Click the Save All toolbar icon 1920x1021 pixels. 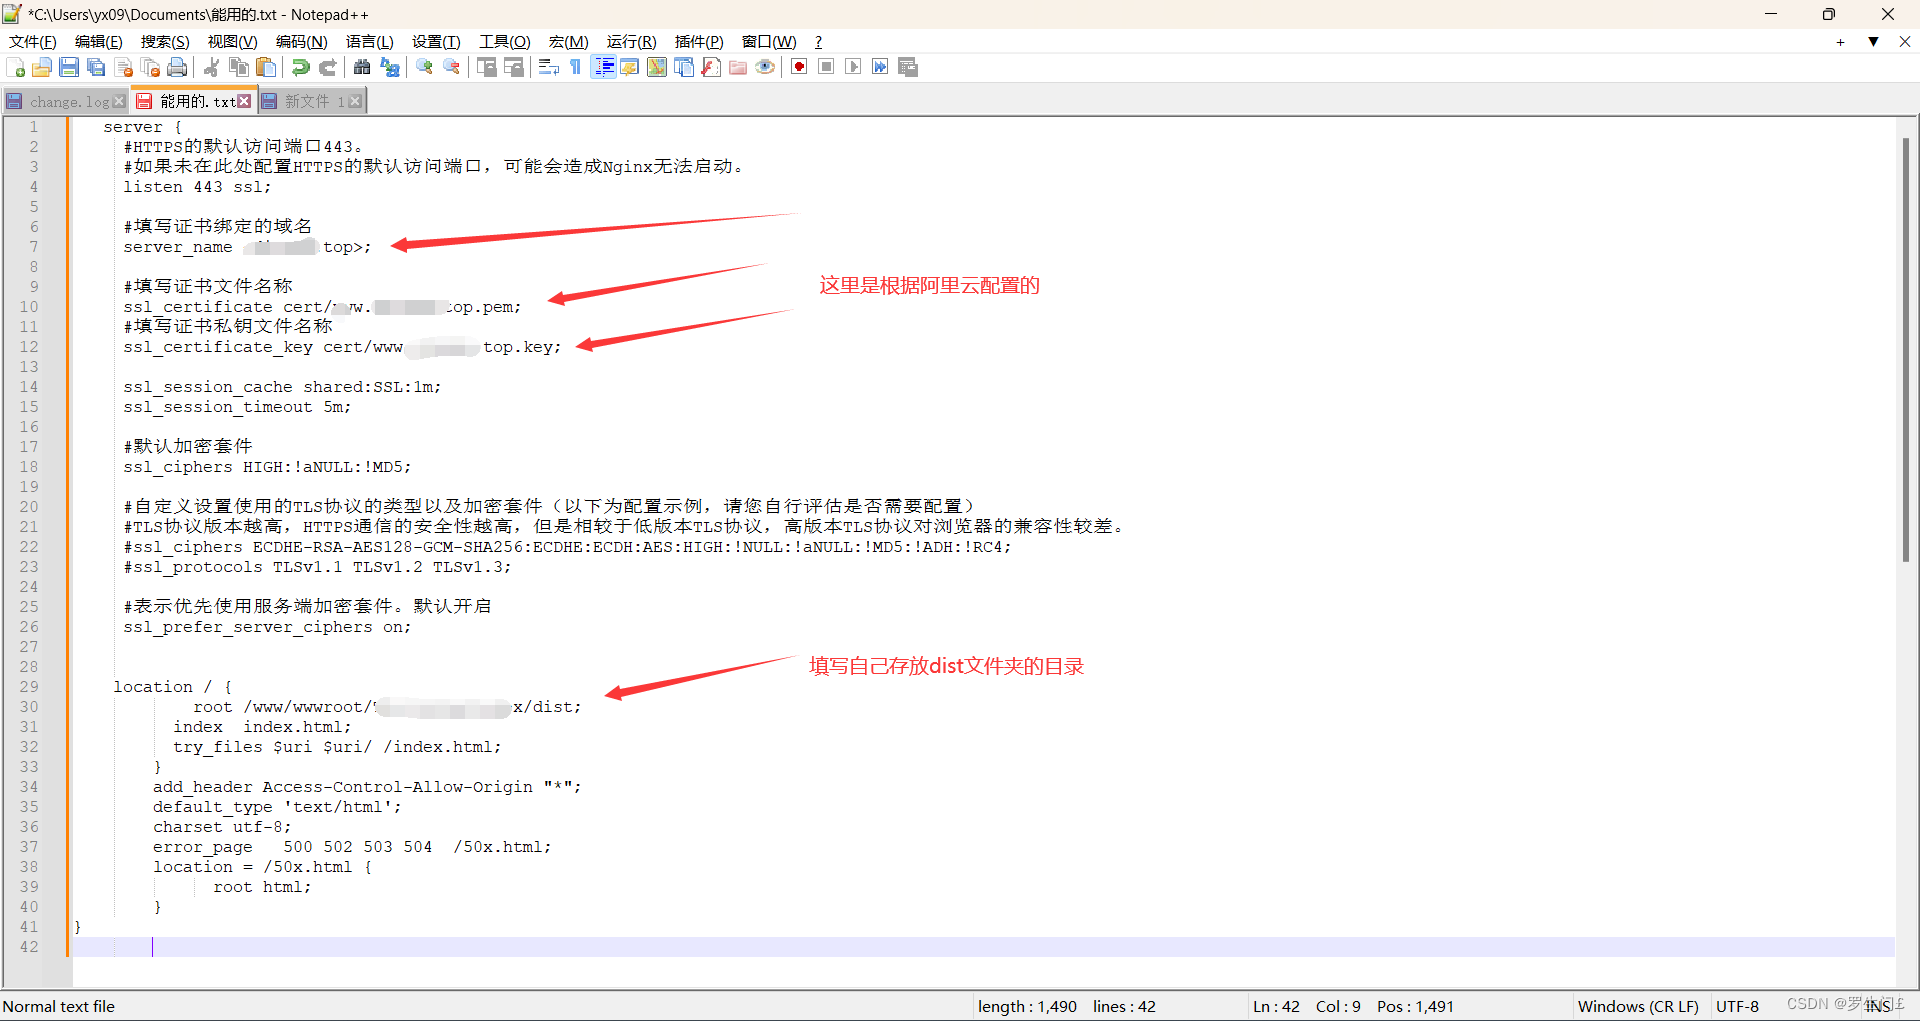tap(96, 67)
